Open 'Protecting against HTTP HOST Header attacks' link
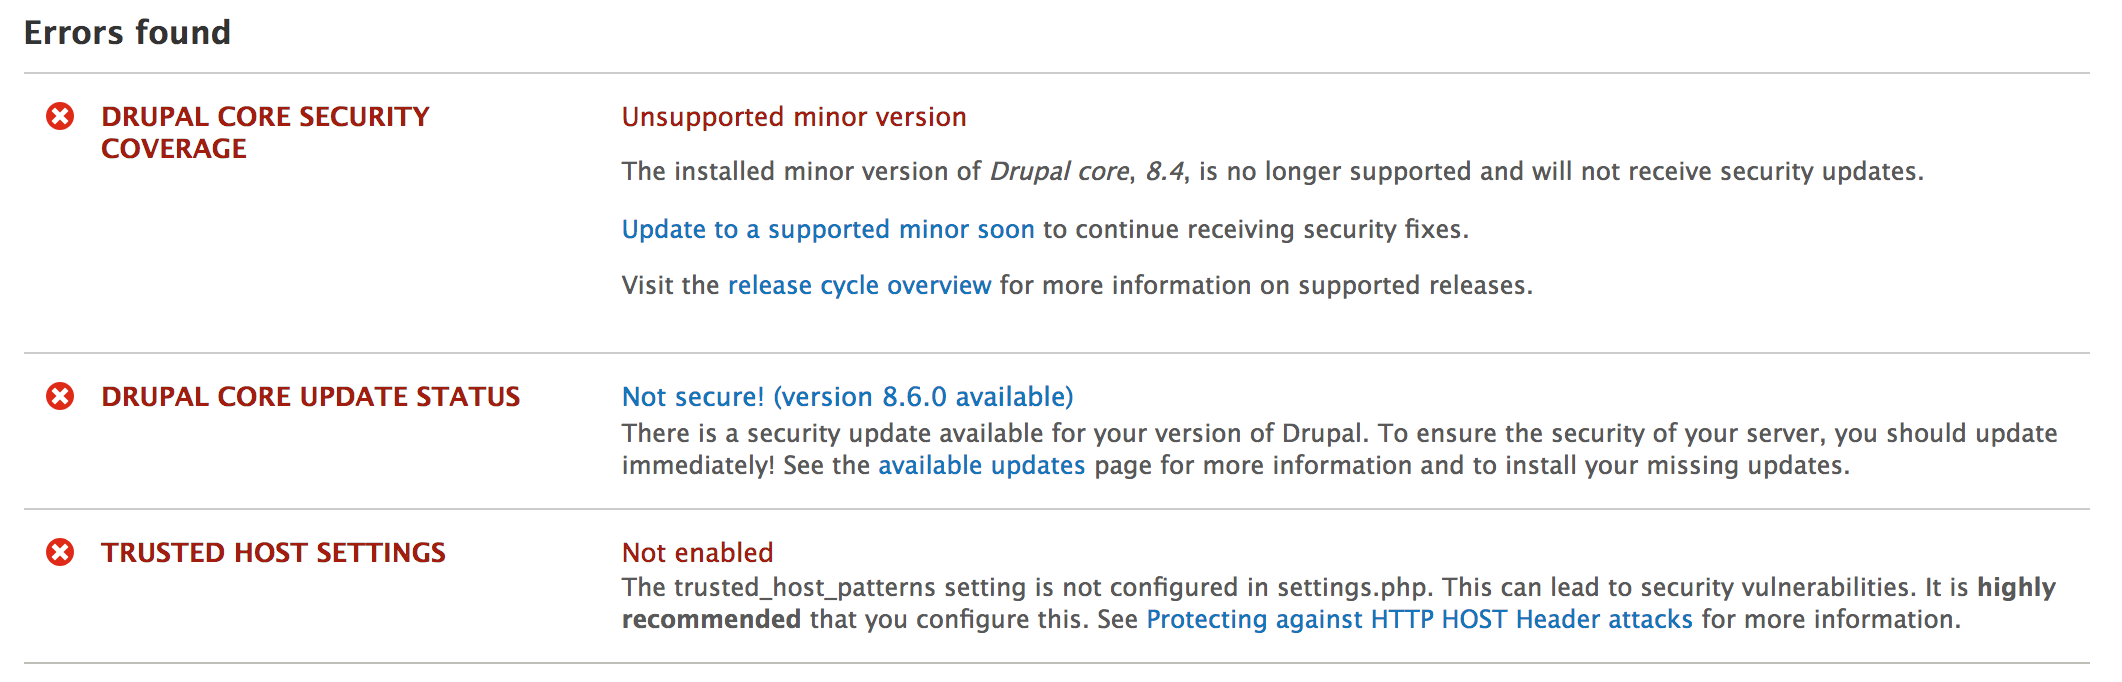This screenshot has width=2122, height=682. pos(1419,619)
